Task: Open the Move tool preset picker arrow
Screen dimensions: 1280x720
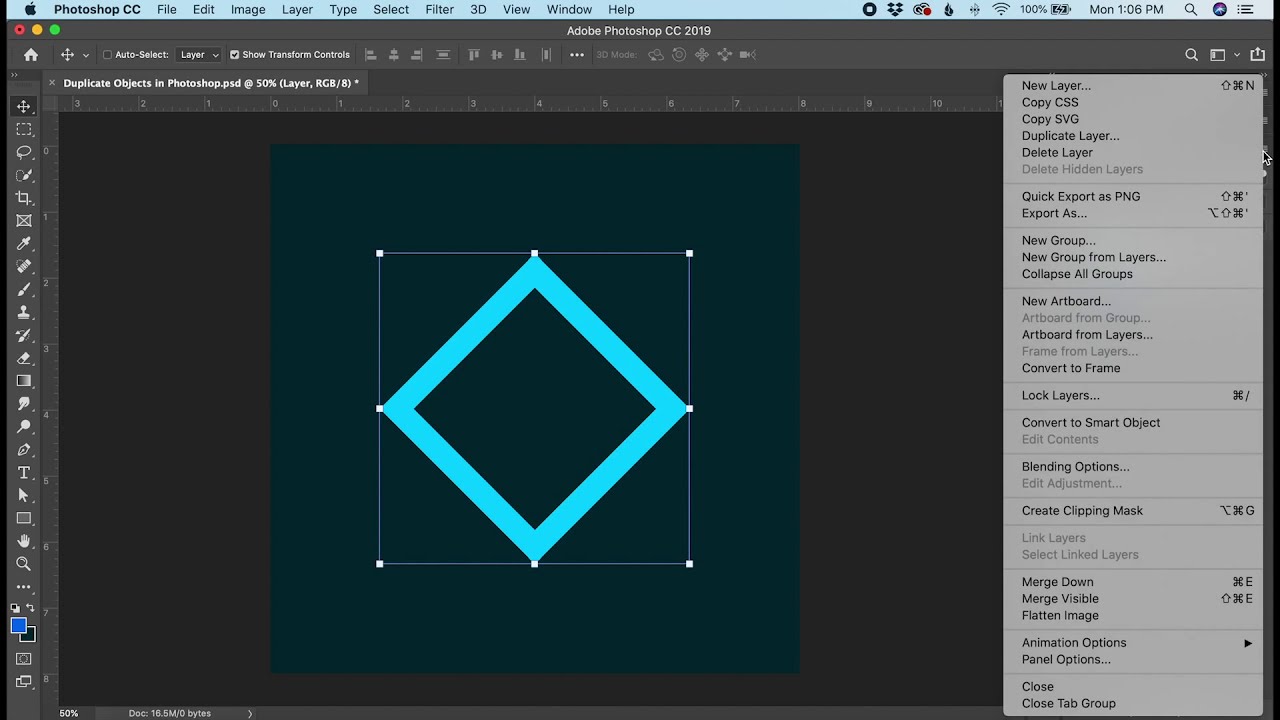Action: (86, 55)
